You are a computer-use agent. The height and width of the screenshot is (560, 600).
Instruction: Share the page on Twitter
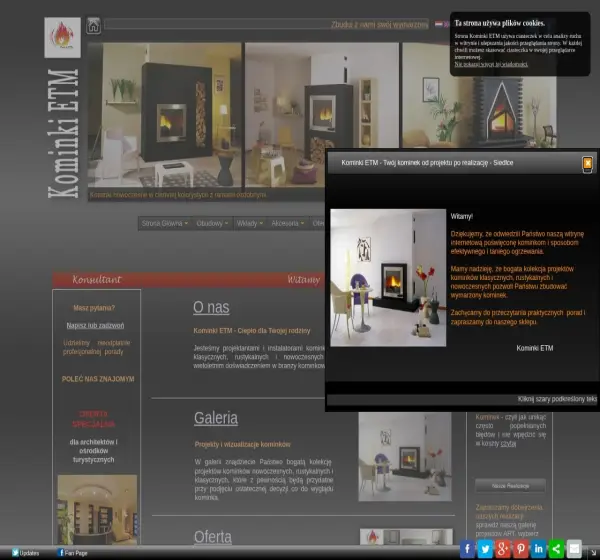point(485,549)
